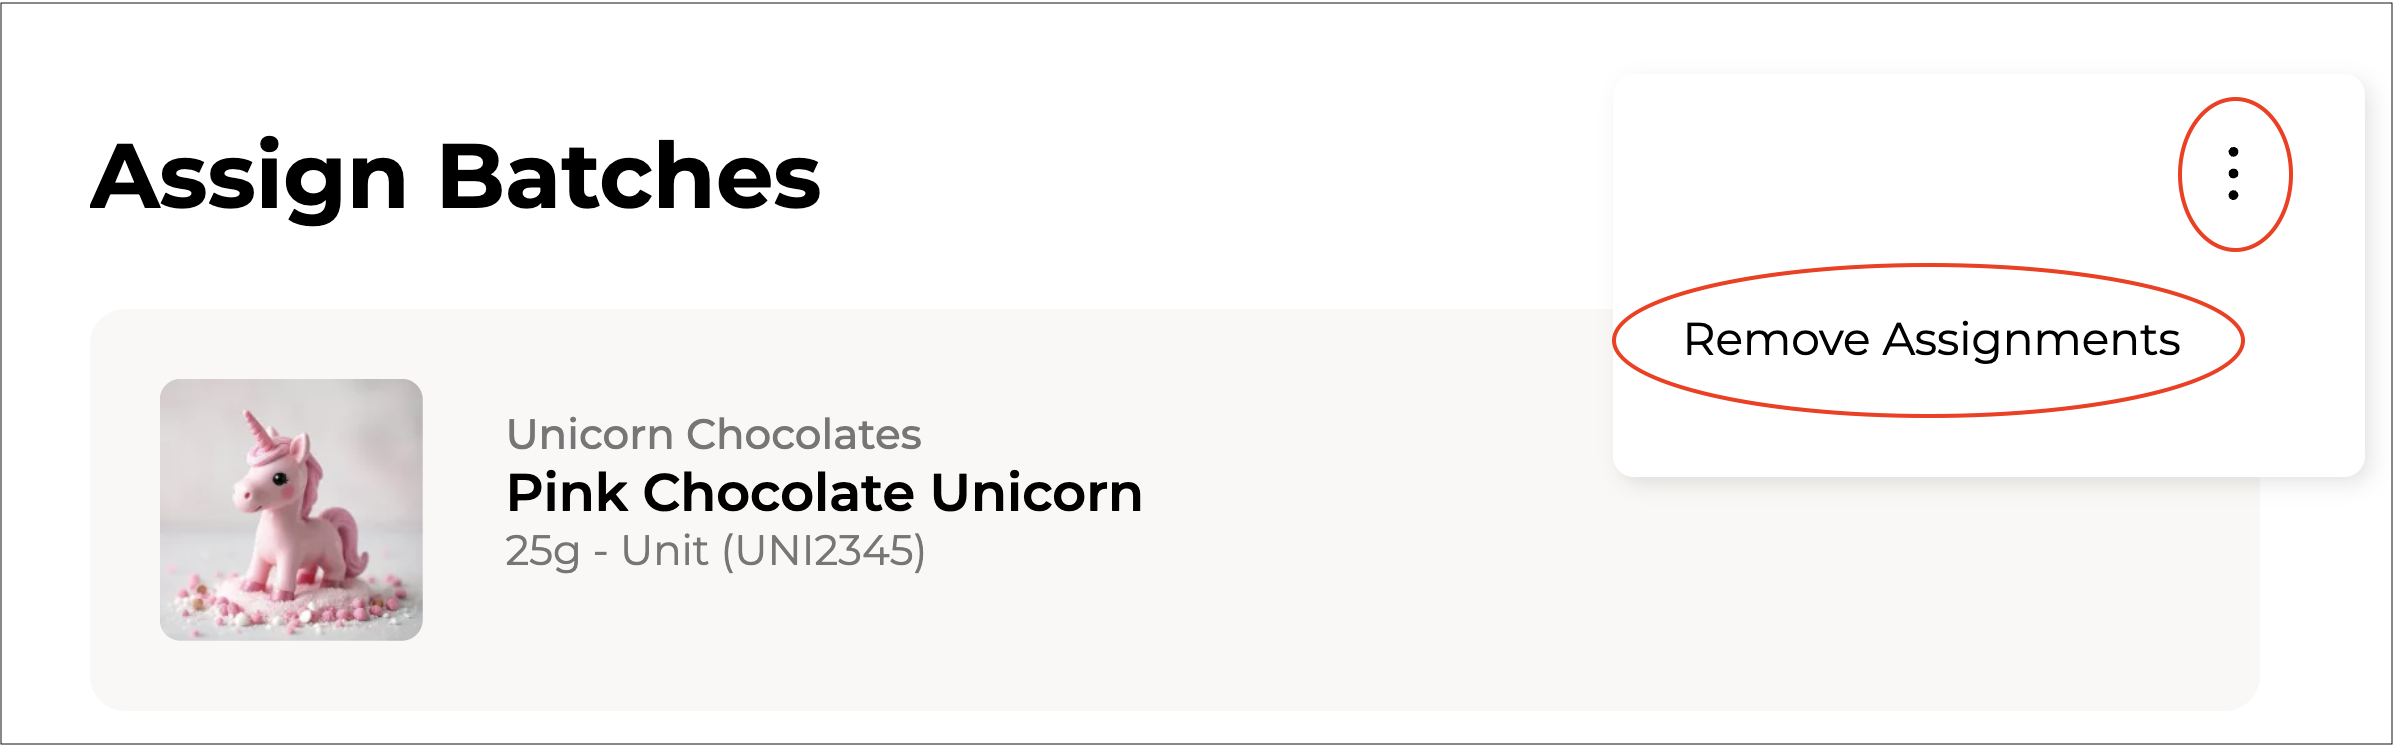This screenshot has height=748, width=2394.
Task: Close the options menu via the kebab icon
Action: pyautogui.click(x=2233, y=174)
